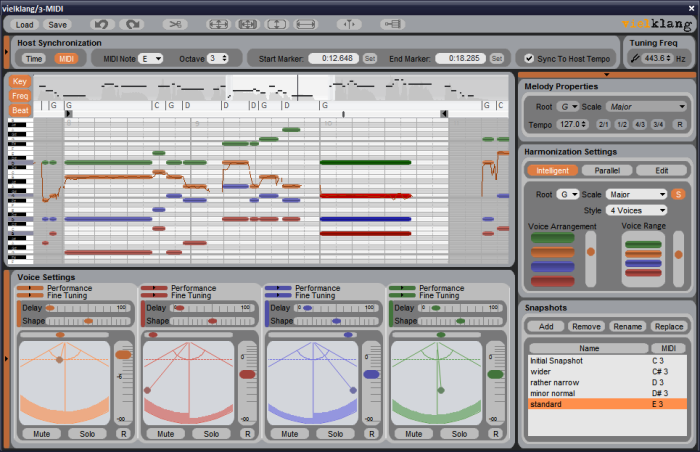Mute the orange voice

tap(42, 434)
